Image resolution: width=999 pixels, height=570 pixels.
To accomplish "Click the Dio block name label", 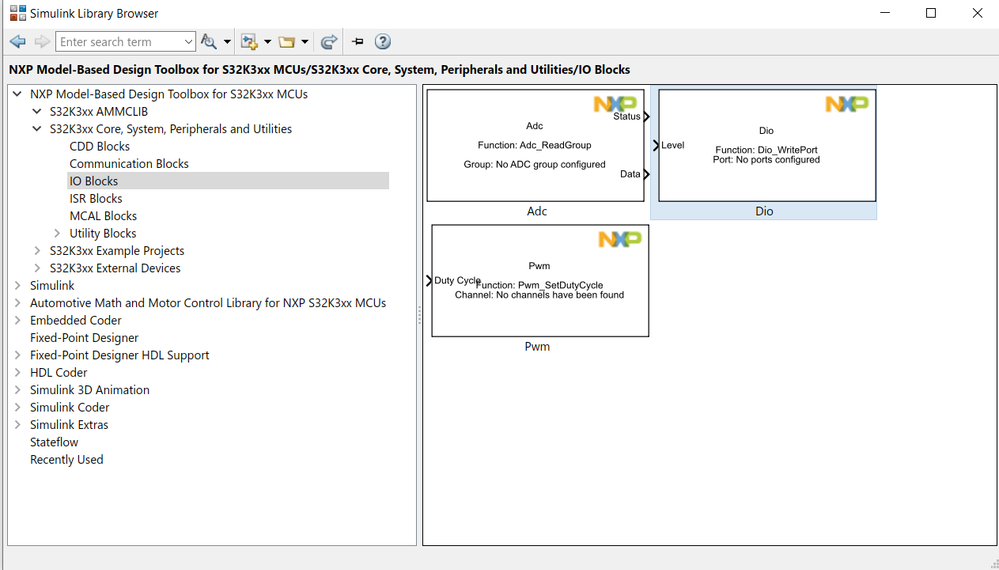I will click(764, 211).
